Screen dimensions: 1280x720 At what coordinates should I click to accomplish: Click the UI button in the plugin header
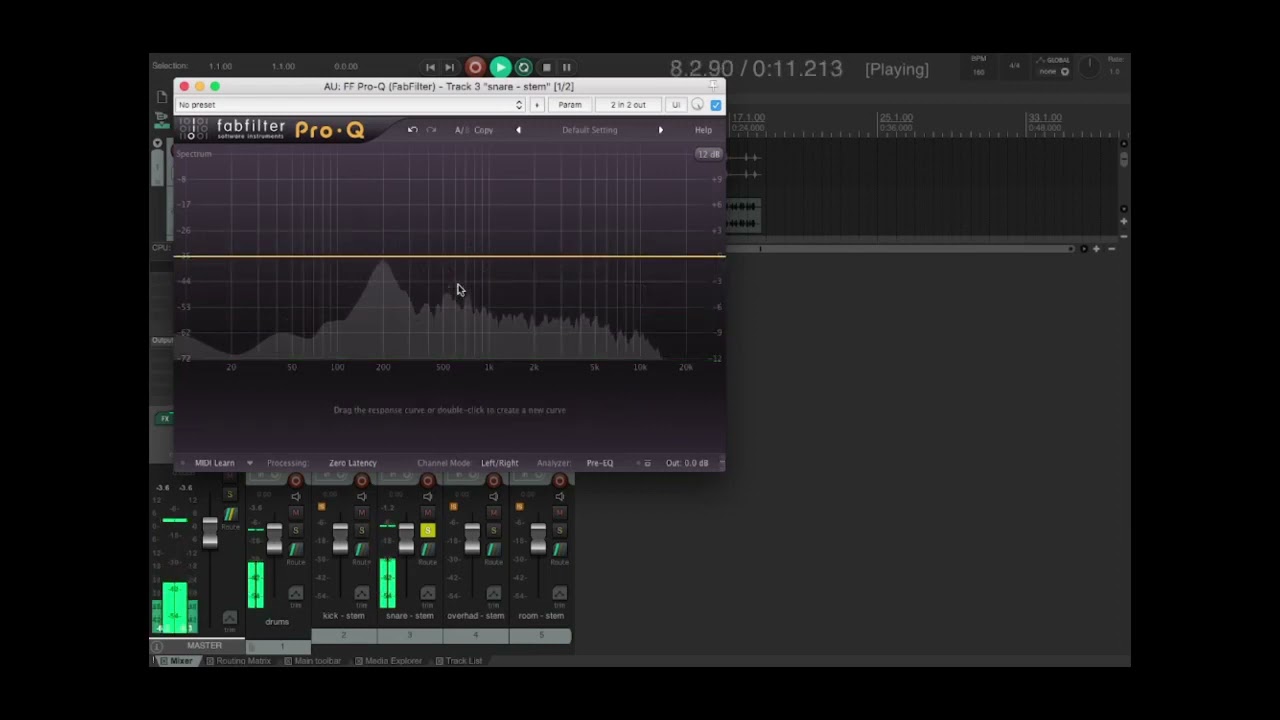point(676,105)
